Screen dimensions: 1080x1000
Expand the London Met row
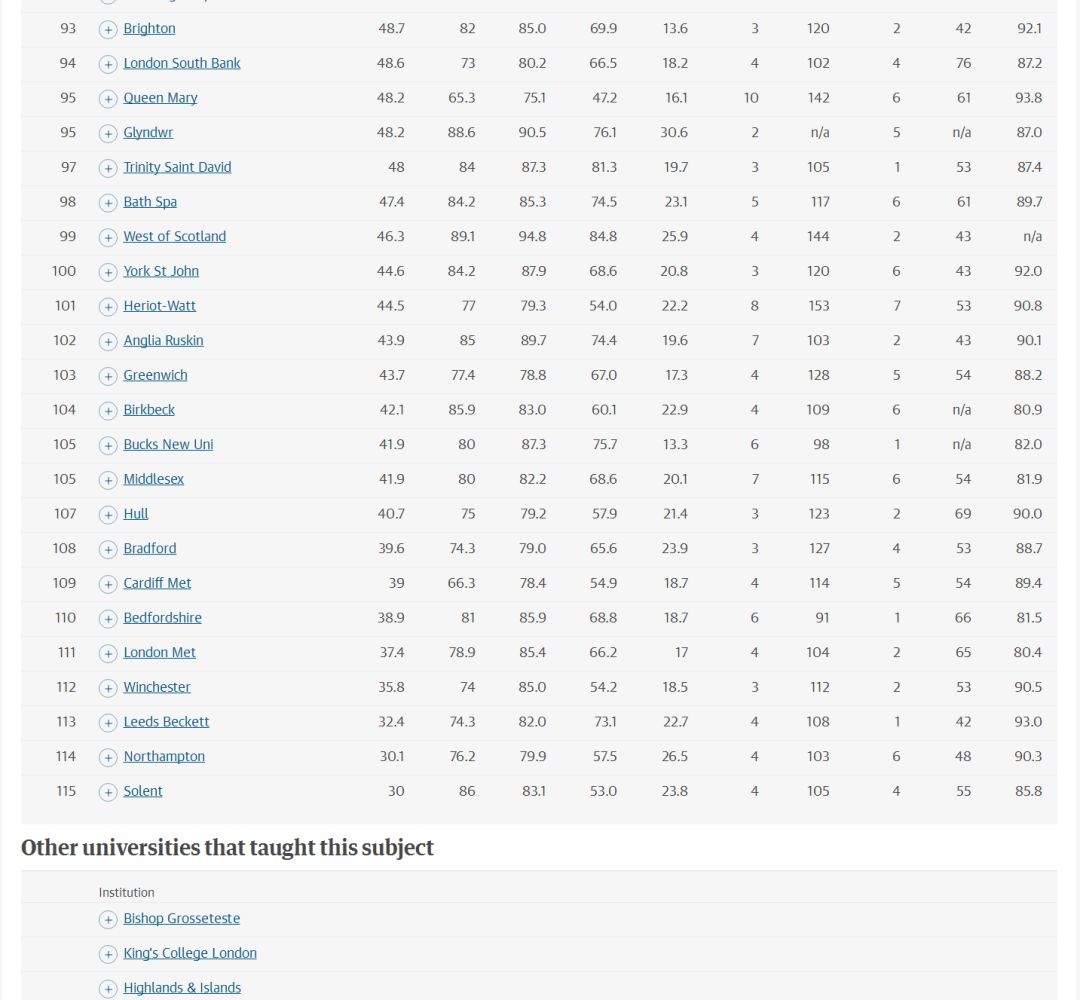tap(107, 654)
